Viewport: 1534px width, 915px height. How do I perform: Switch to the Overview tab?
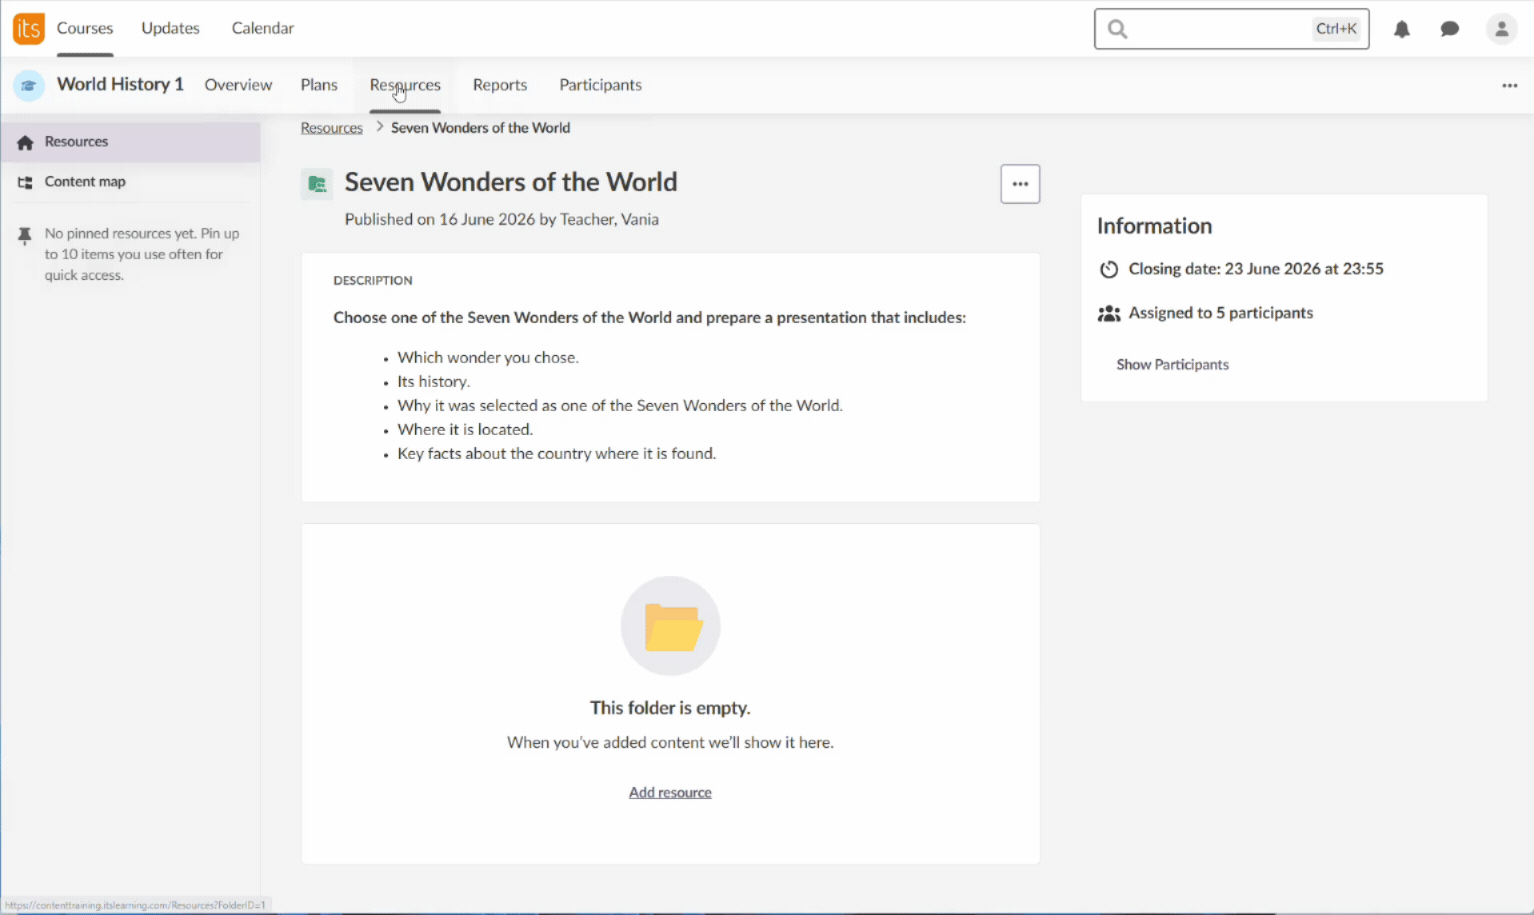pos(238,85)
